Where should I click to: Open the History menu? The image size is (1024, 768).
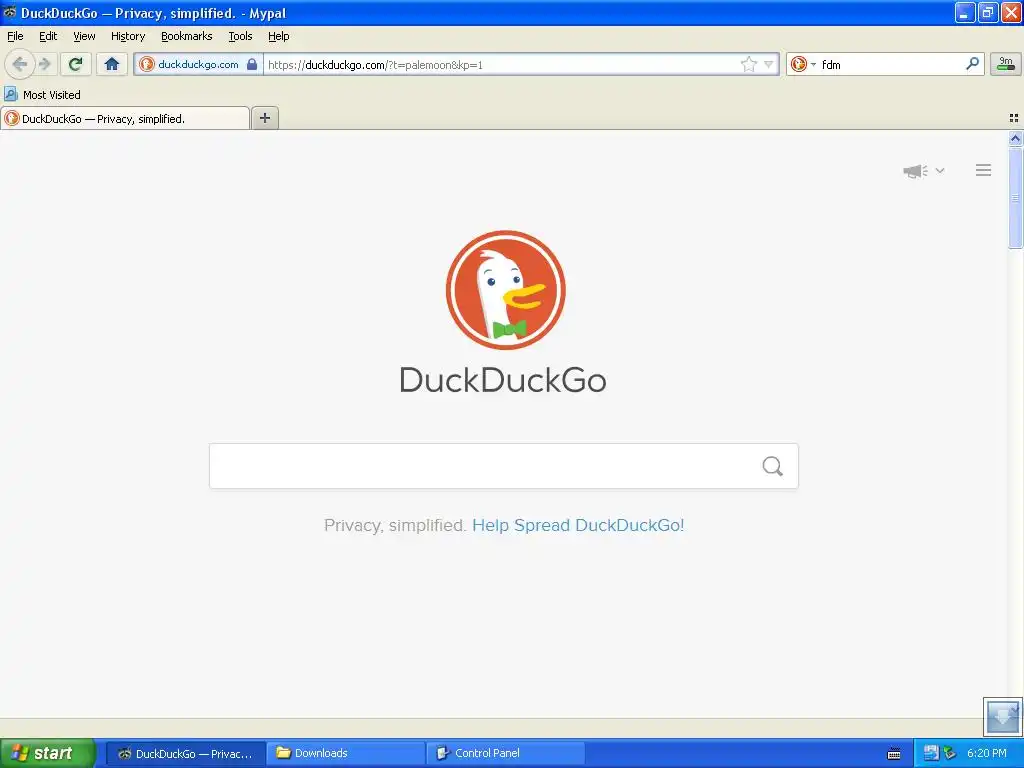point(128,36)
